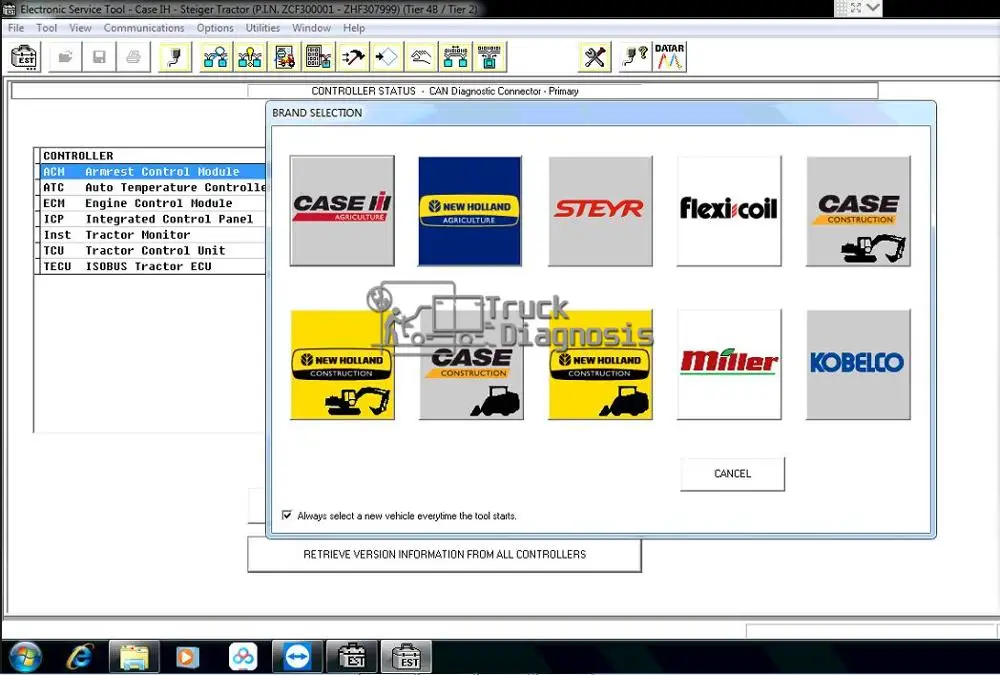Open the Communications menu
Screen dimensions: 1000x675
pos(144,28)
